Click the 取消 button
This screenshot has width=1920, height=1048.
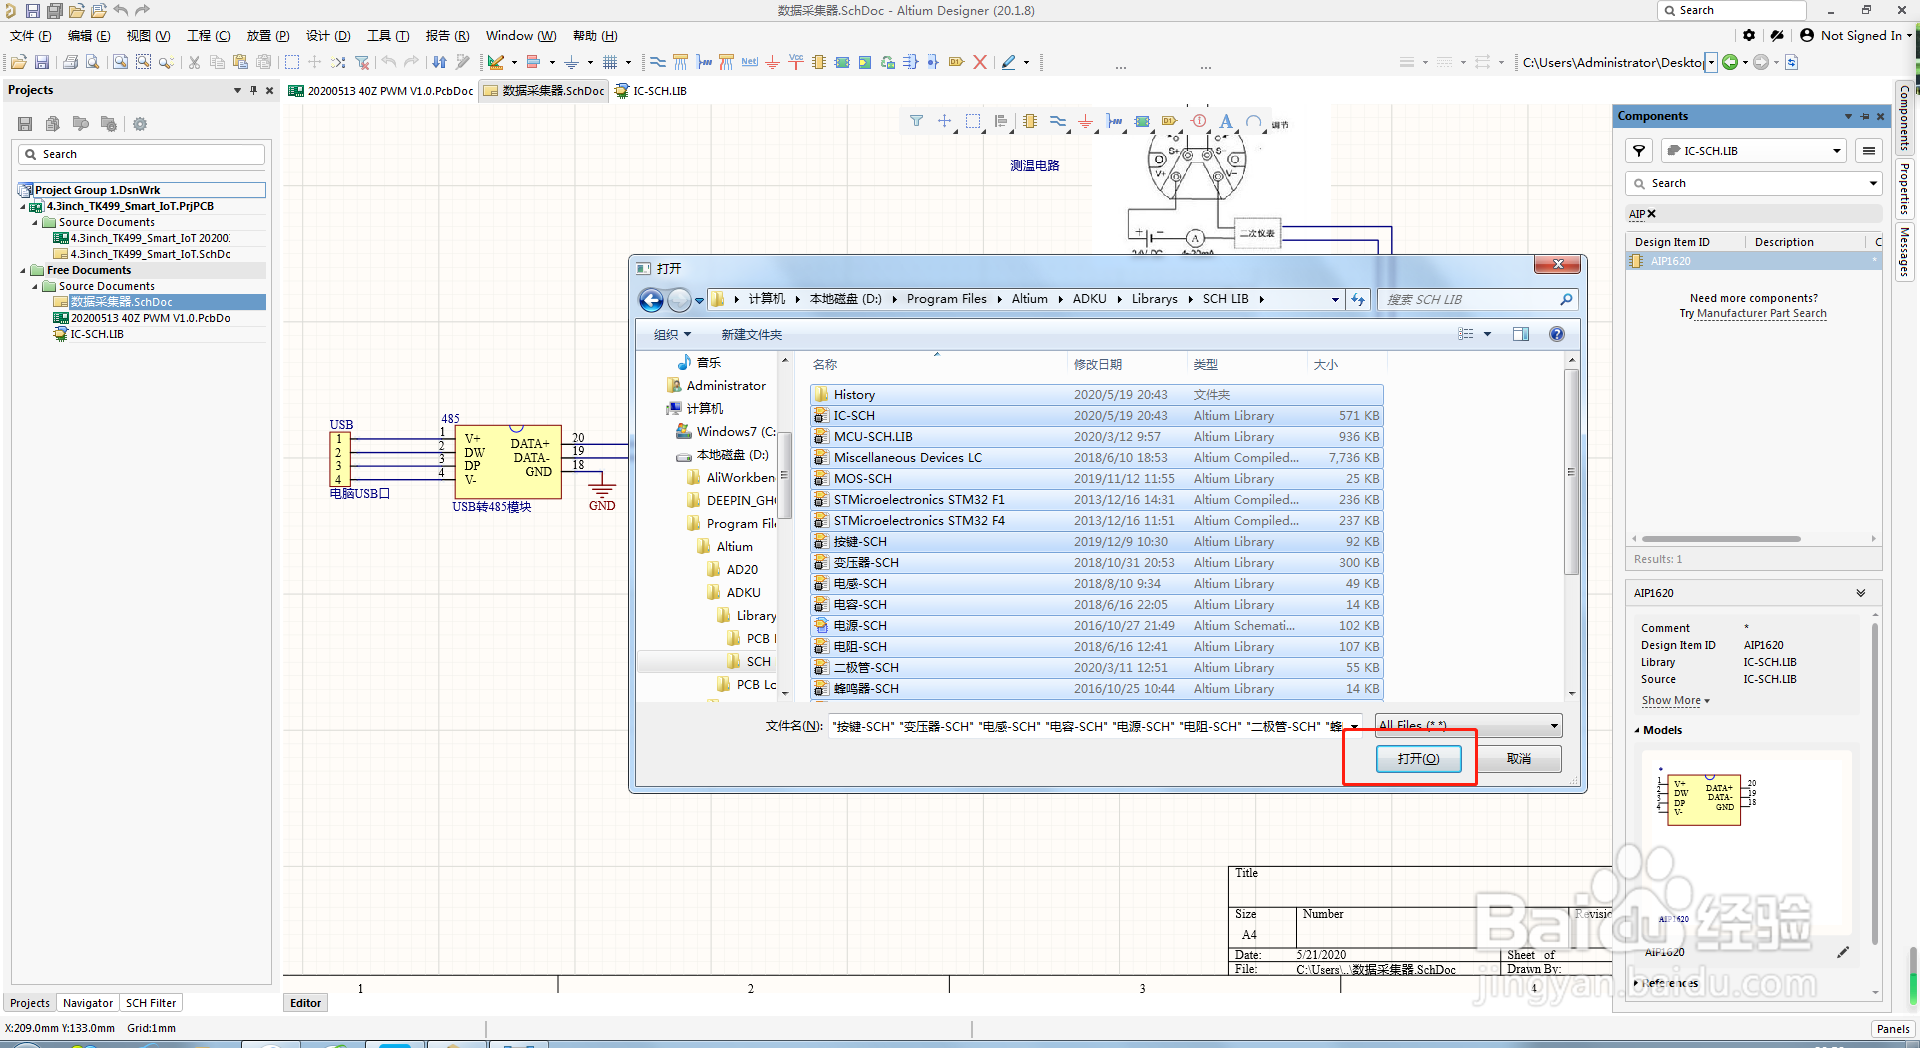pyautogui.click(x=1519, y=759)
